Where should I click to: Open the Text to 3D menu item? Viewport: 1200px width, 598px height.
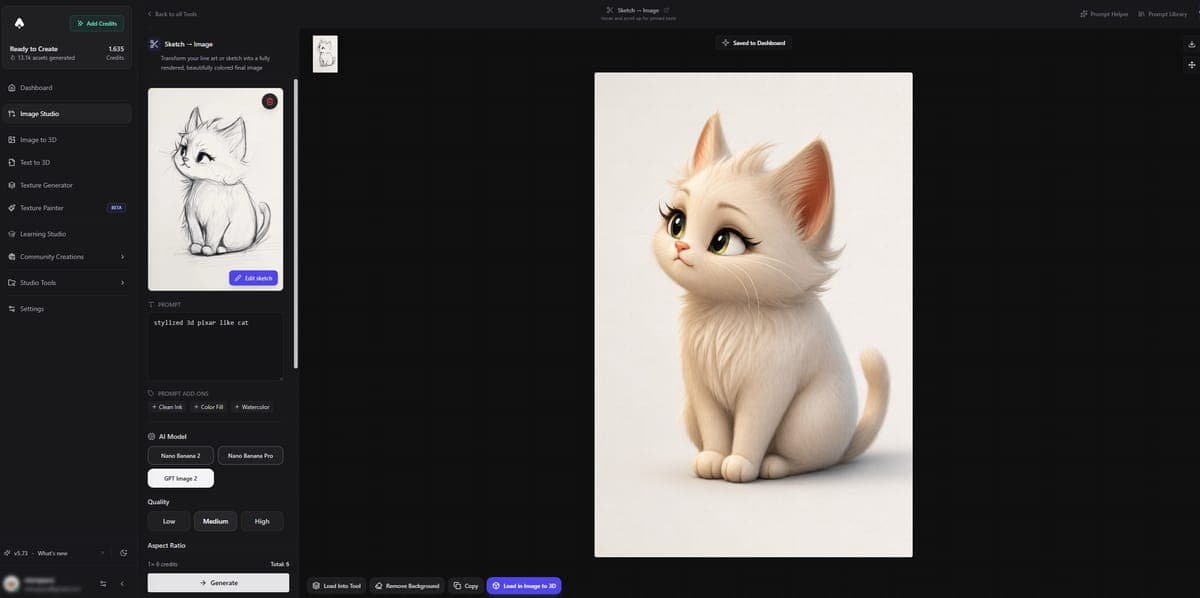pos(67,162)
